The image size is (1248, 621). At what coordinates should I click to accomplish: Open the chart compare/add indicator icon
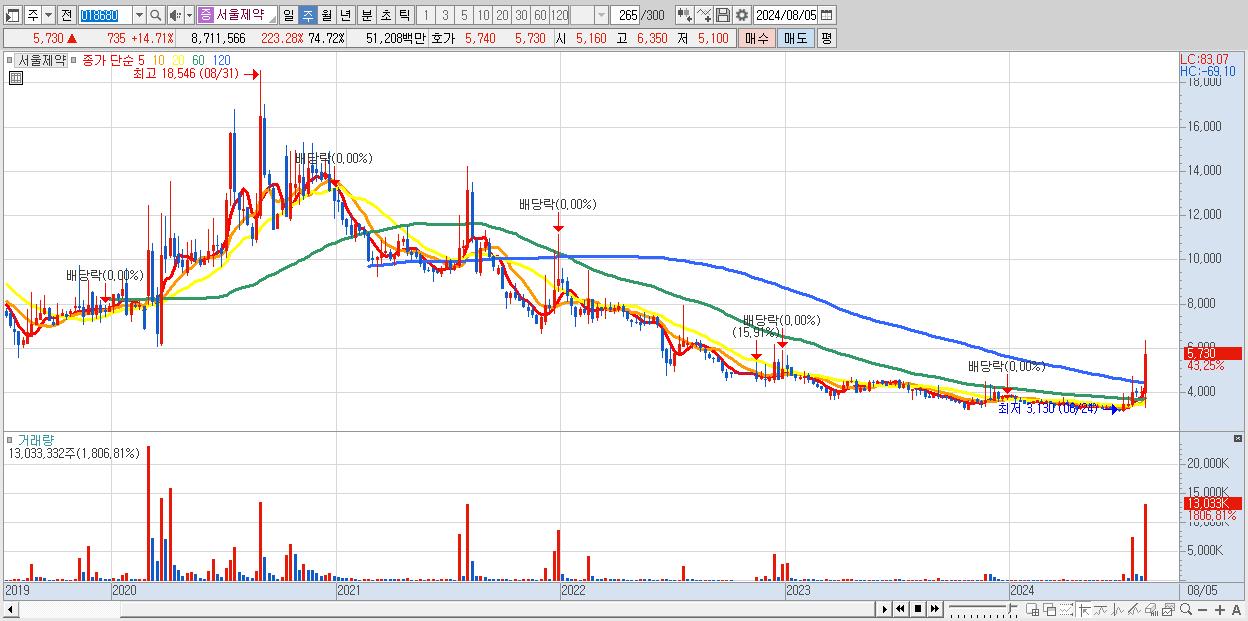click(x=684, y=15)
